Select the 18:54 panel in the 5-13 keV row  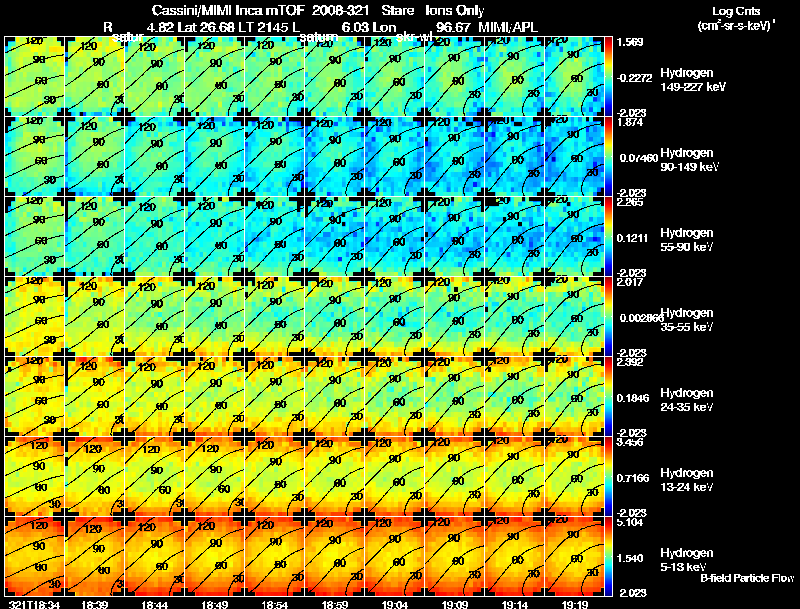coord(274,556)
